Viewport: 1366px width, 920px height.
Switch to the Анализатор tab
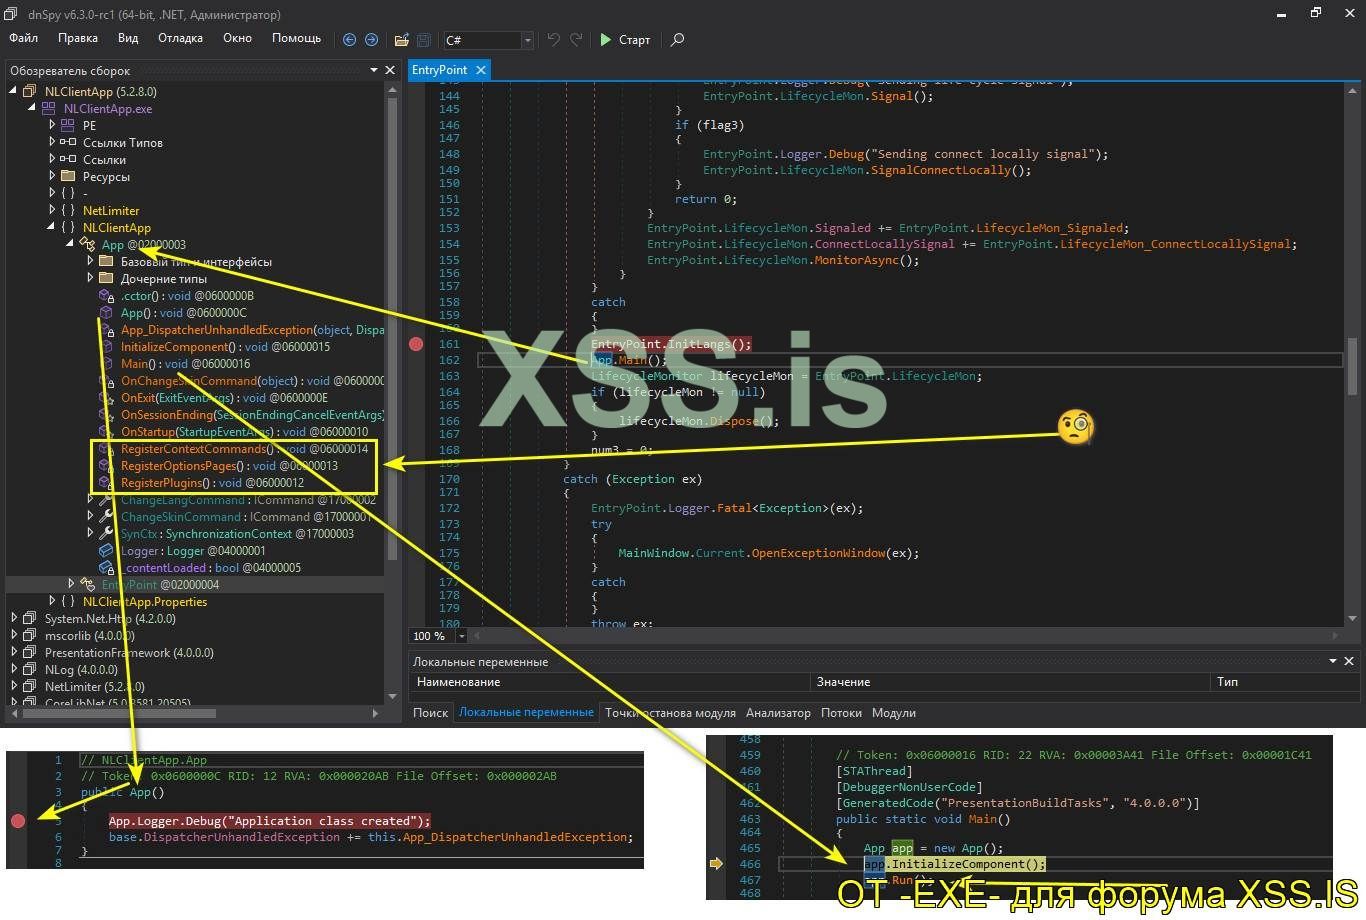778,713
